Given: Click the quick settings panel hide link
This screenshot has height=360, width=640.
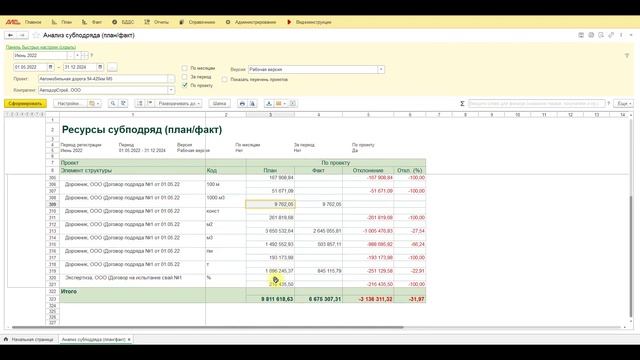Looking at the screenshot, I should [x=41, y=47].
